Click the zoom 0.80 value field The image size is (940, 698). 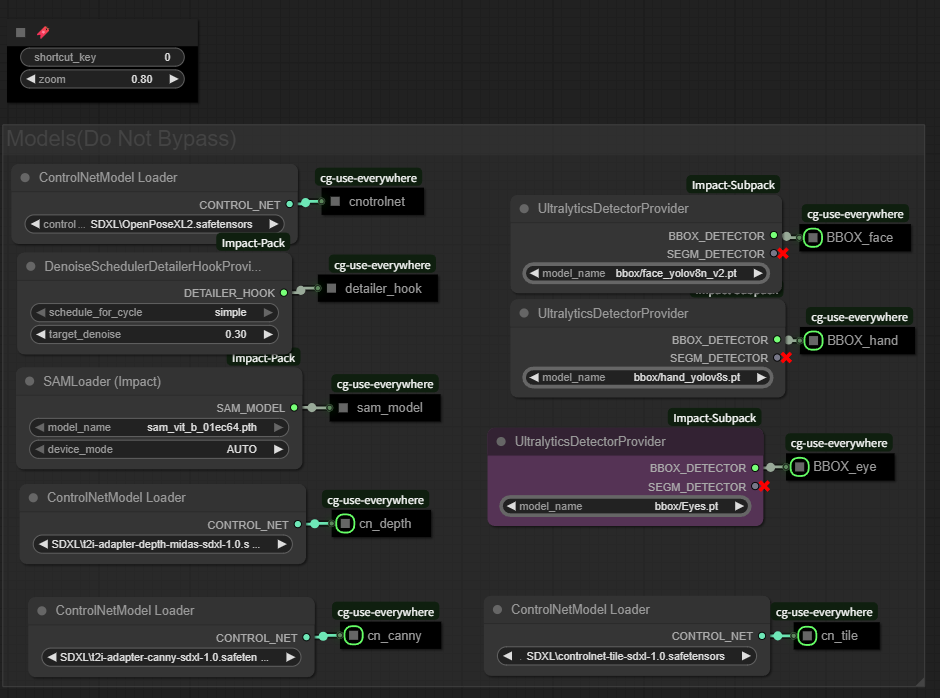(x=103, y=79)
